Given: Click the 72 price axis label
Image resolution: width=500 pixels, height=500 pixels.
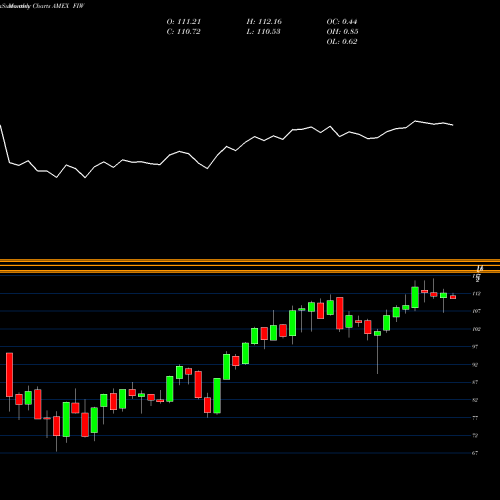Looking at the screenshot, I should point(475,435).
